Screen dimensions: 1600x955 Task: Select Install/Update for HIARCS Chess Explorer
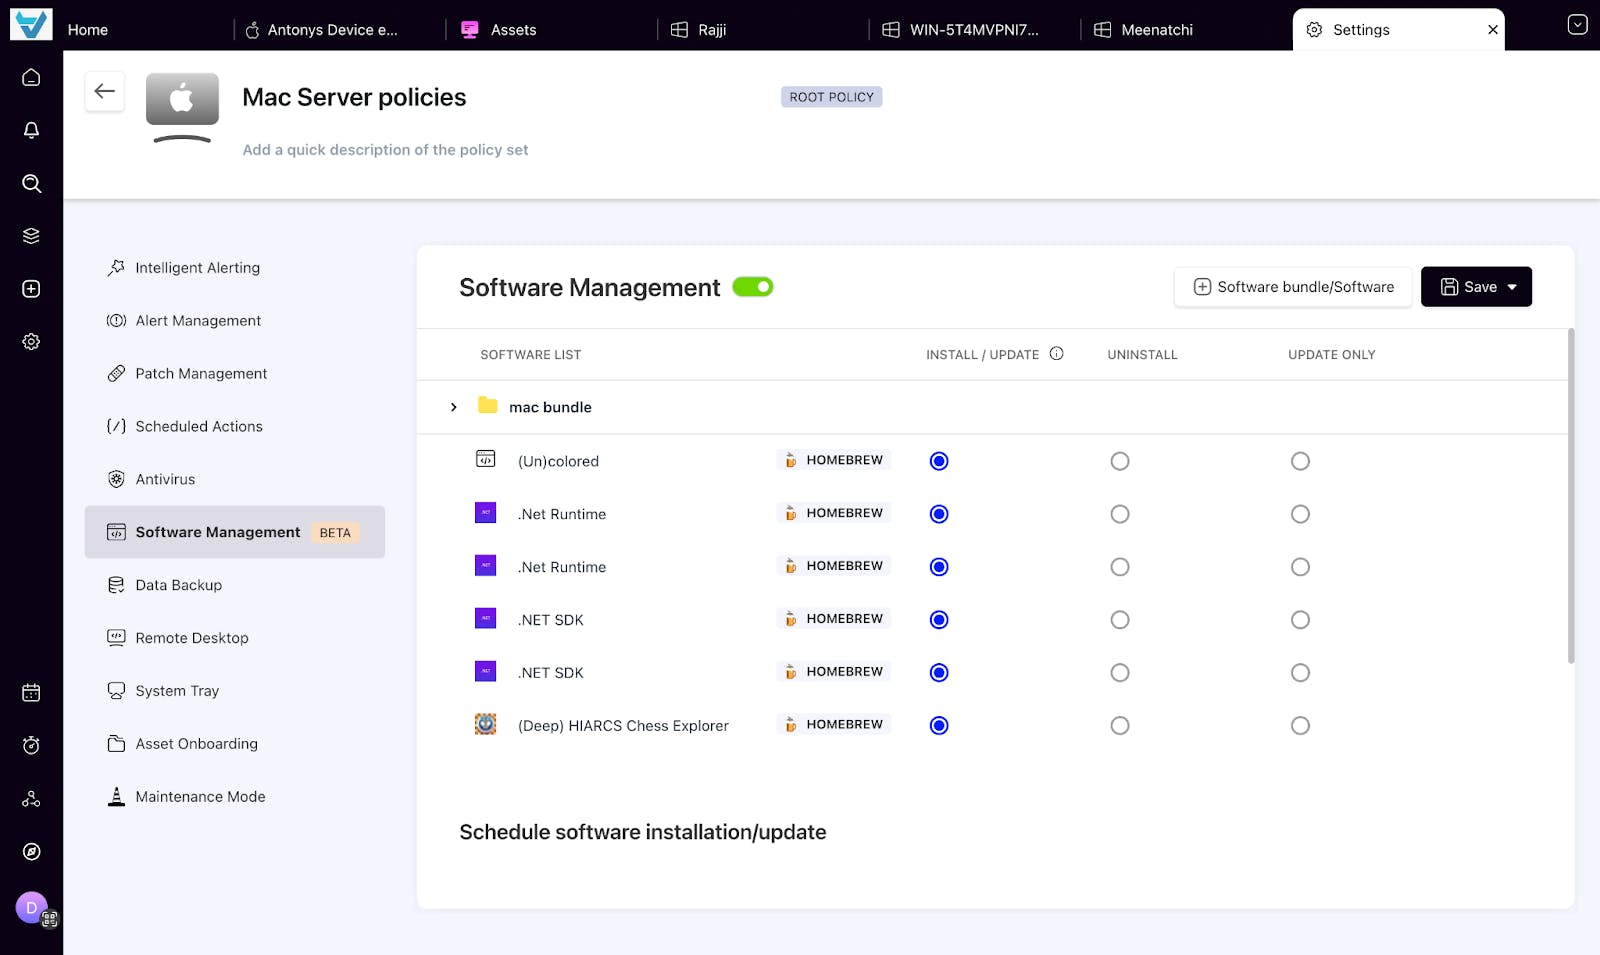[939, 726]
